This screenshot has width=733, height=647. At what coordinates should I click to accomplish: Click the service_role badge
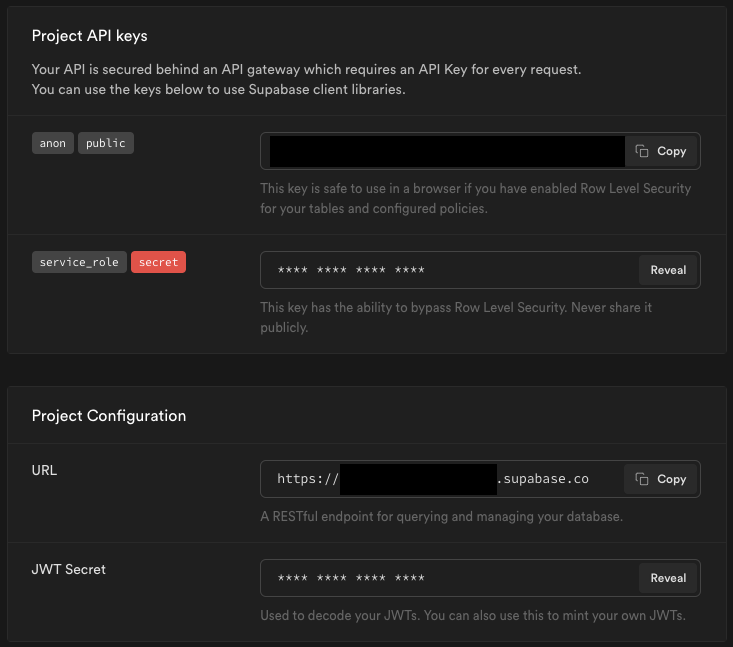[79, 262]
